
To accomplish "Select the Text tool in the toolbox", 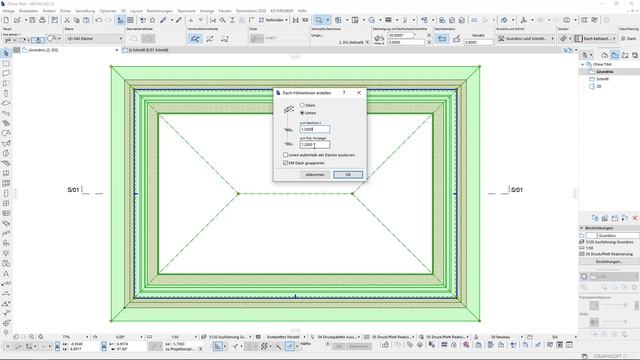I will (x=6, y=274).
